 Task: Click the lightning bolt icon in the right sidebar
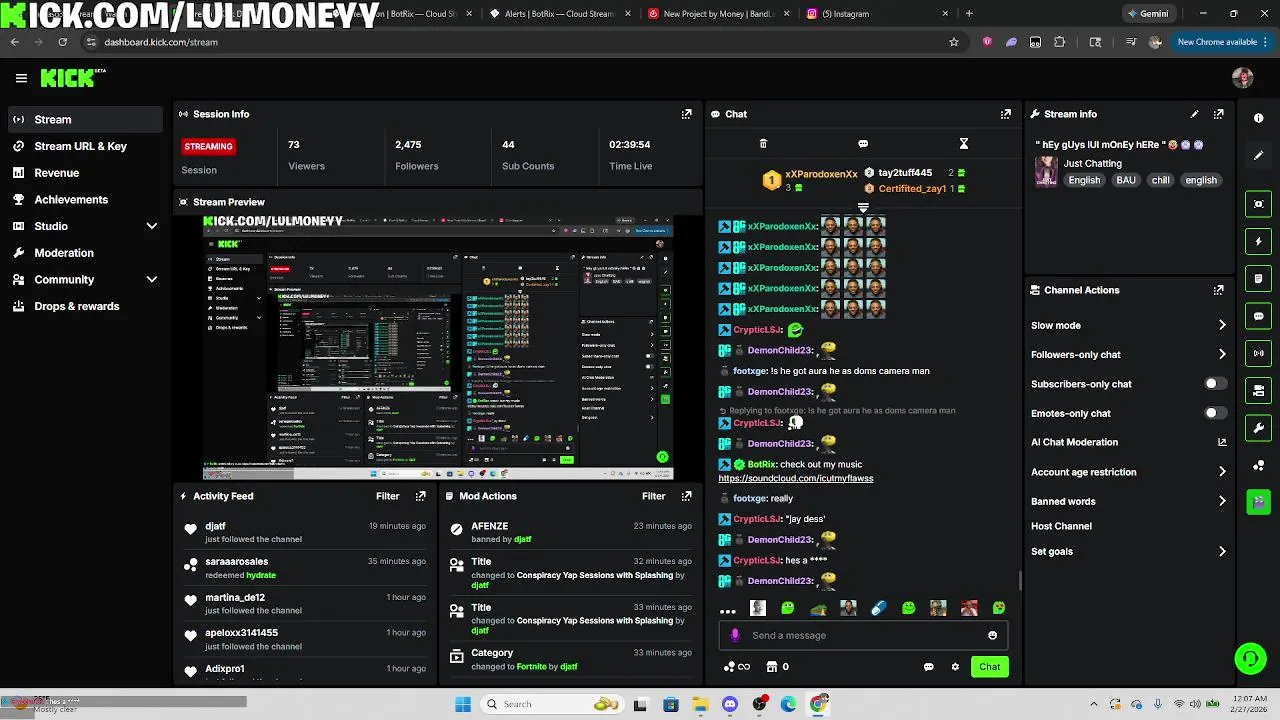[x=1258, y=241]
